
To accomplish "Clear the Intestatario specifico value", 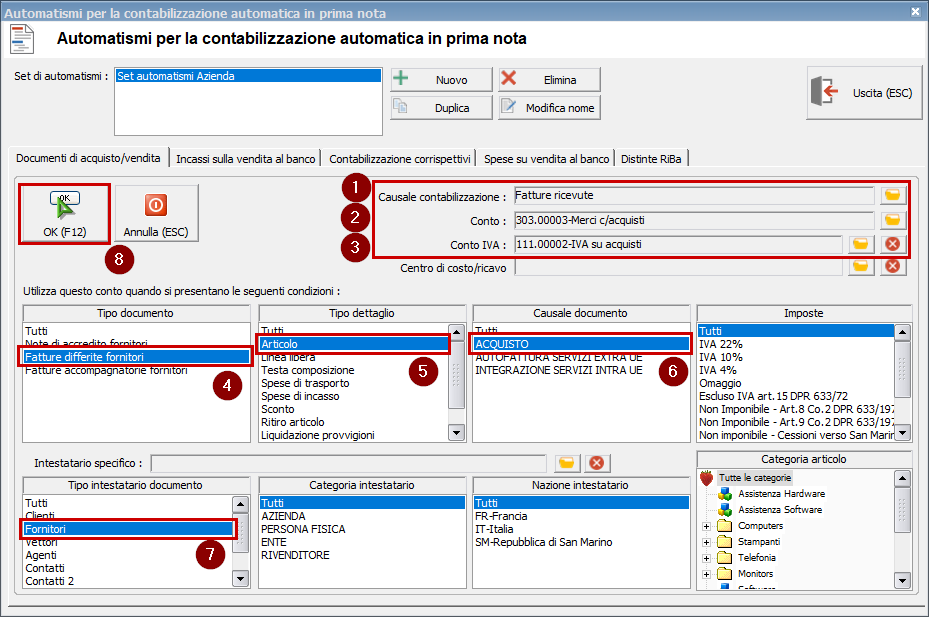I will point(597,463).
